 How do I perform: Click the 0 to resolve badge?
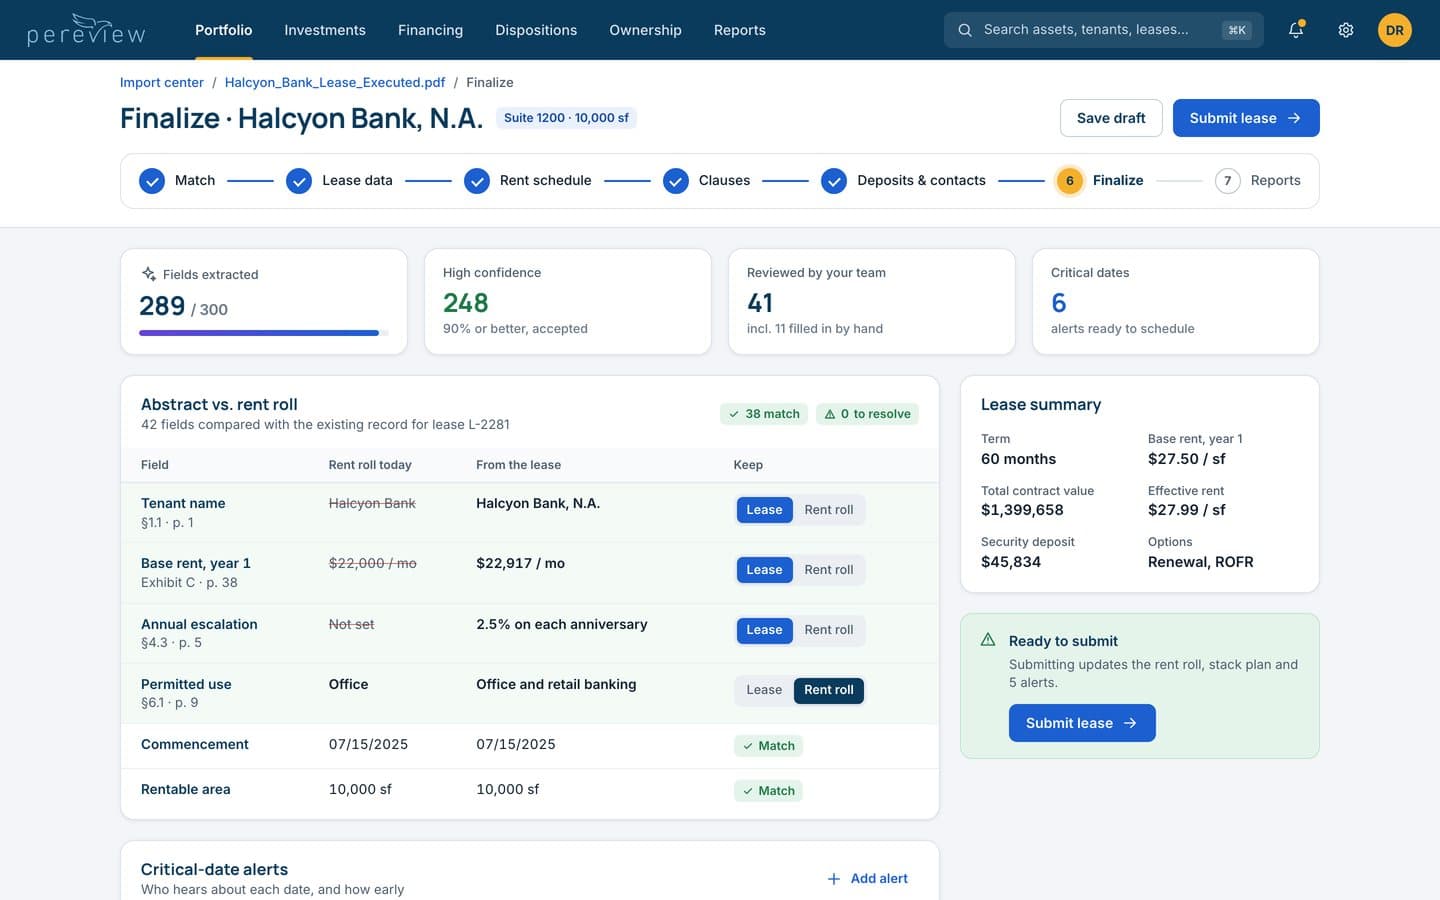868,414
